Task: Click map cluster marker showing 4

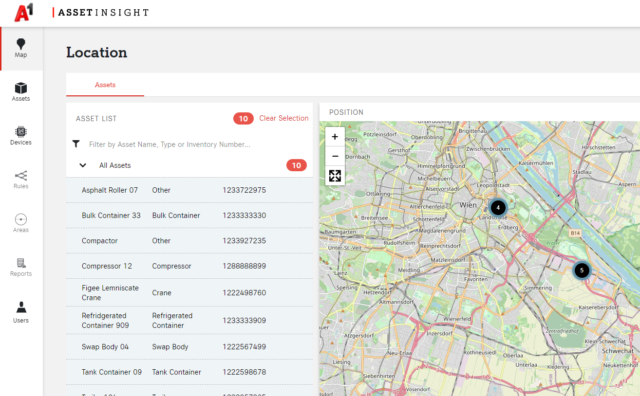Action: pos(498,207)
